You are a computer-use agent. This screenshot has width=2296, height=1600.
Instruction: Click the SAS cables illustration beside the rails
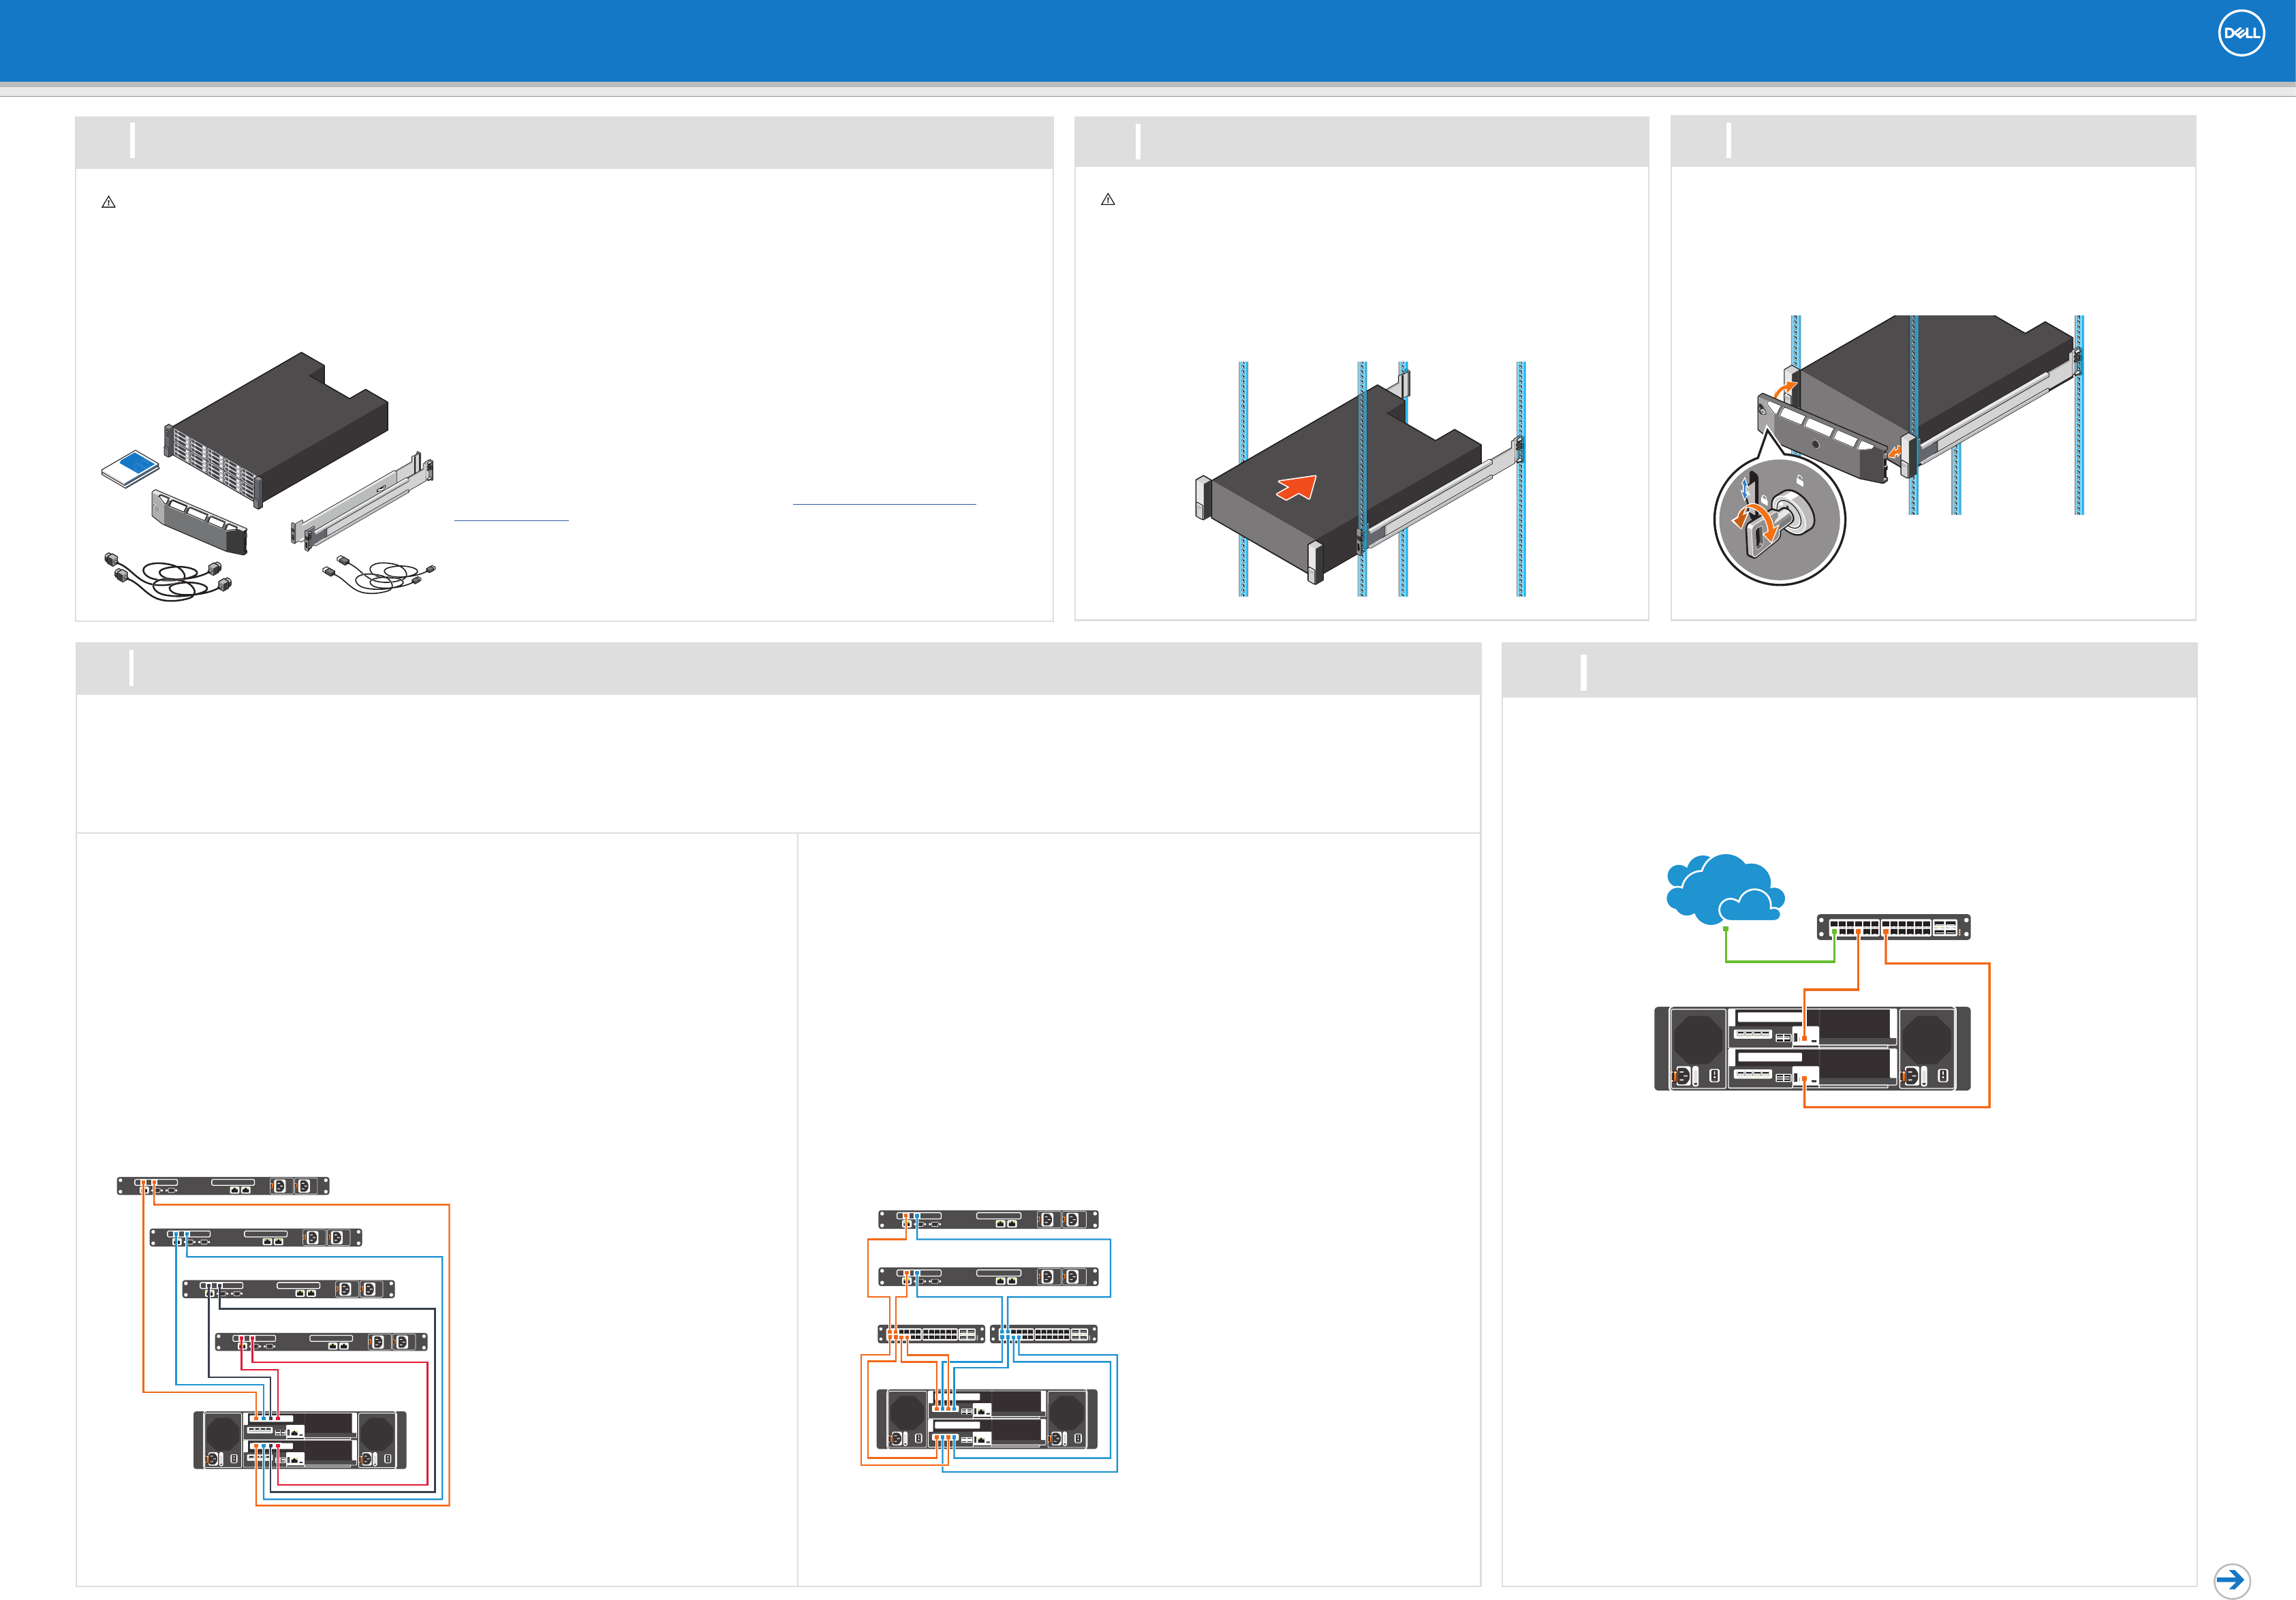[x=380, y=575]
